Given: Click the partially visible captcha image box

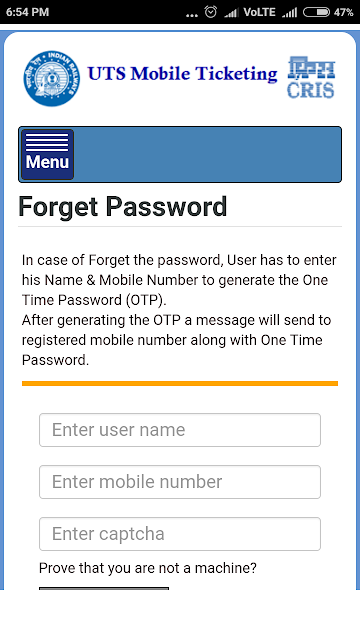Looking at the screenshot, I should coord(104,588).
